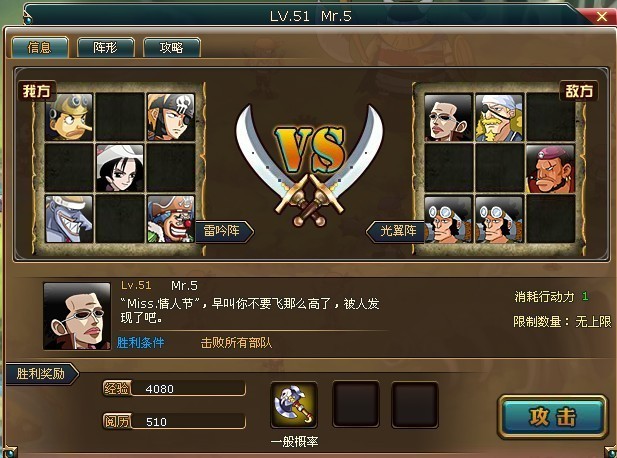Select the white cowboy hat woman portrait
Screen dimensions: 617x458
(120, 168)
